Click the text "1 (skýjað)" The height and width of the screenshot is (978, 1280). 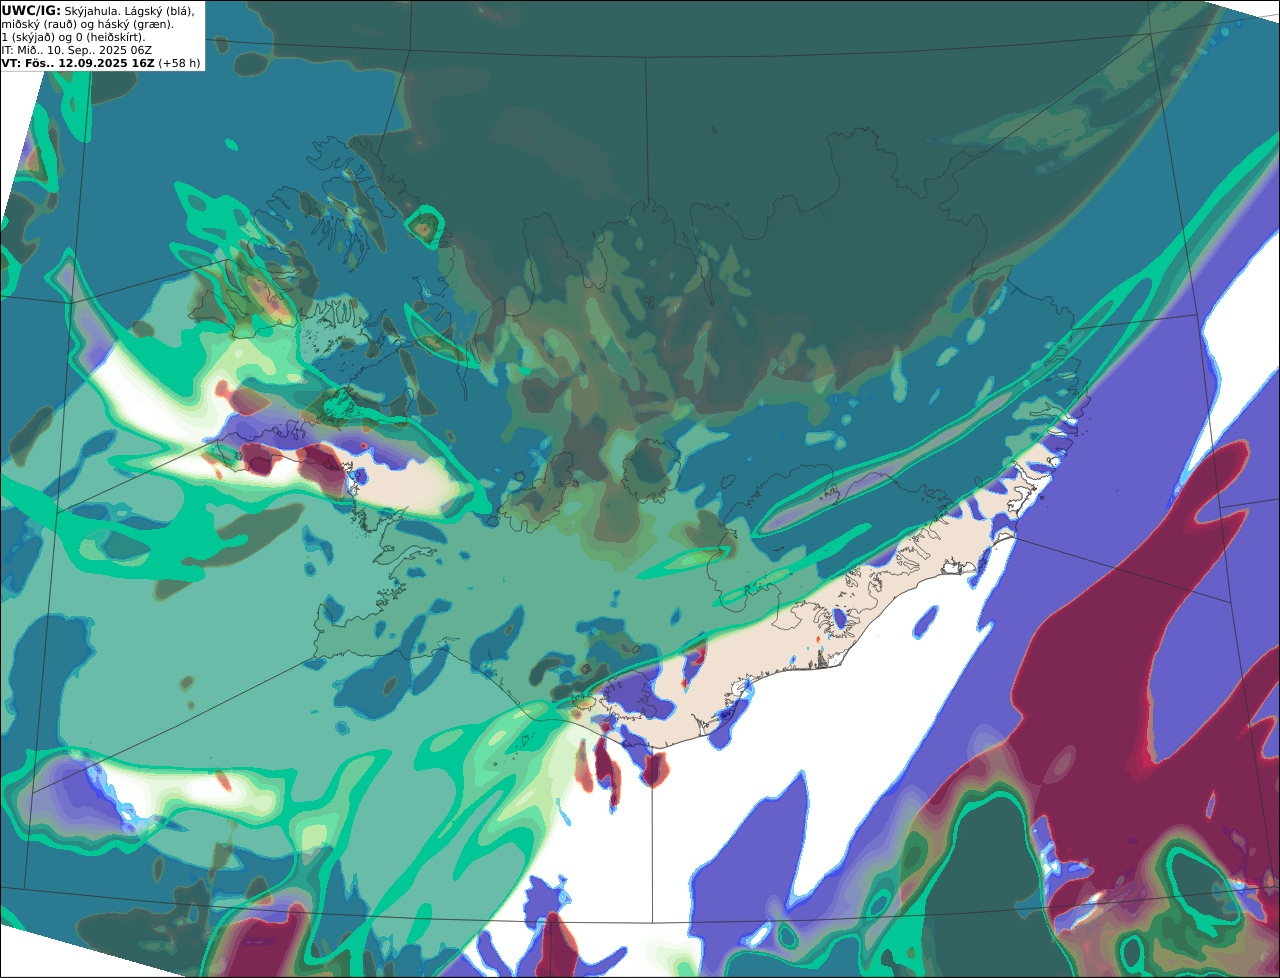pos(28,38)
